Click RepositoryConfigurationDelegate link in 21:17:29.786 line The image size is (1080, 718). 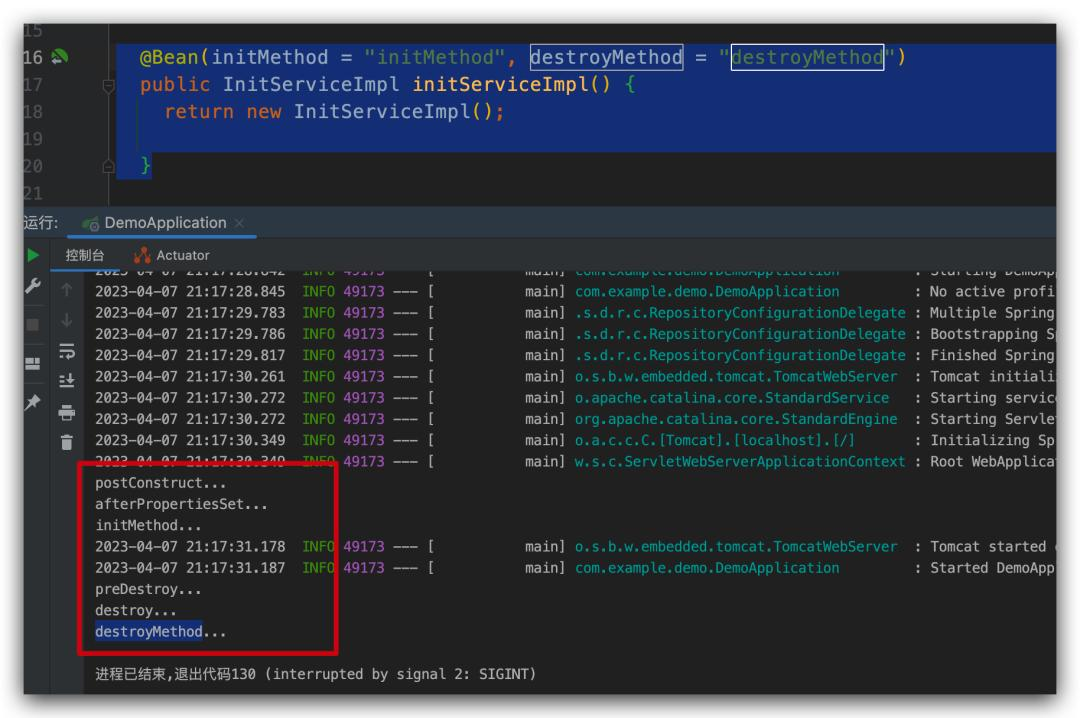click(740, 334)
